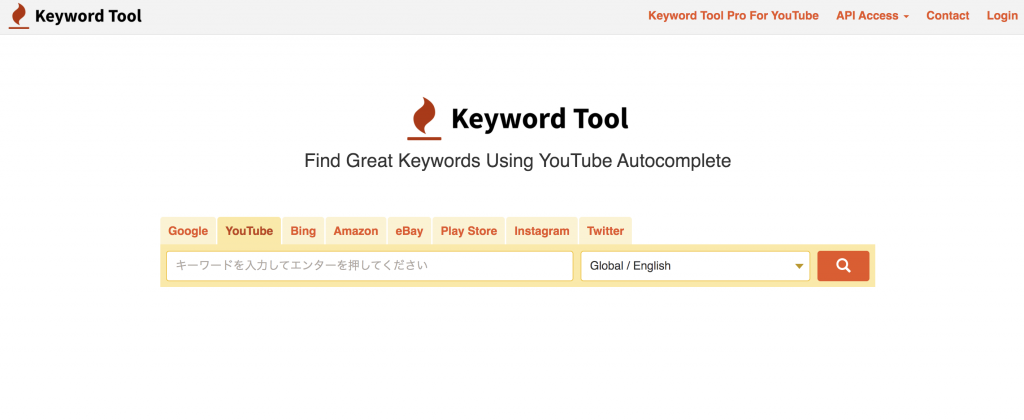
Task: Open the Amazon tab
Action: [356, 231]
